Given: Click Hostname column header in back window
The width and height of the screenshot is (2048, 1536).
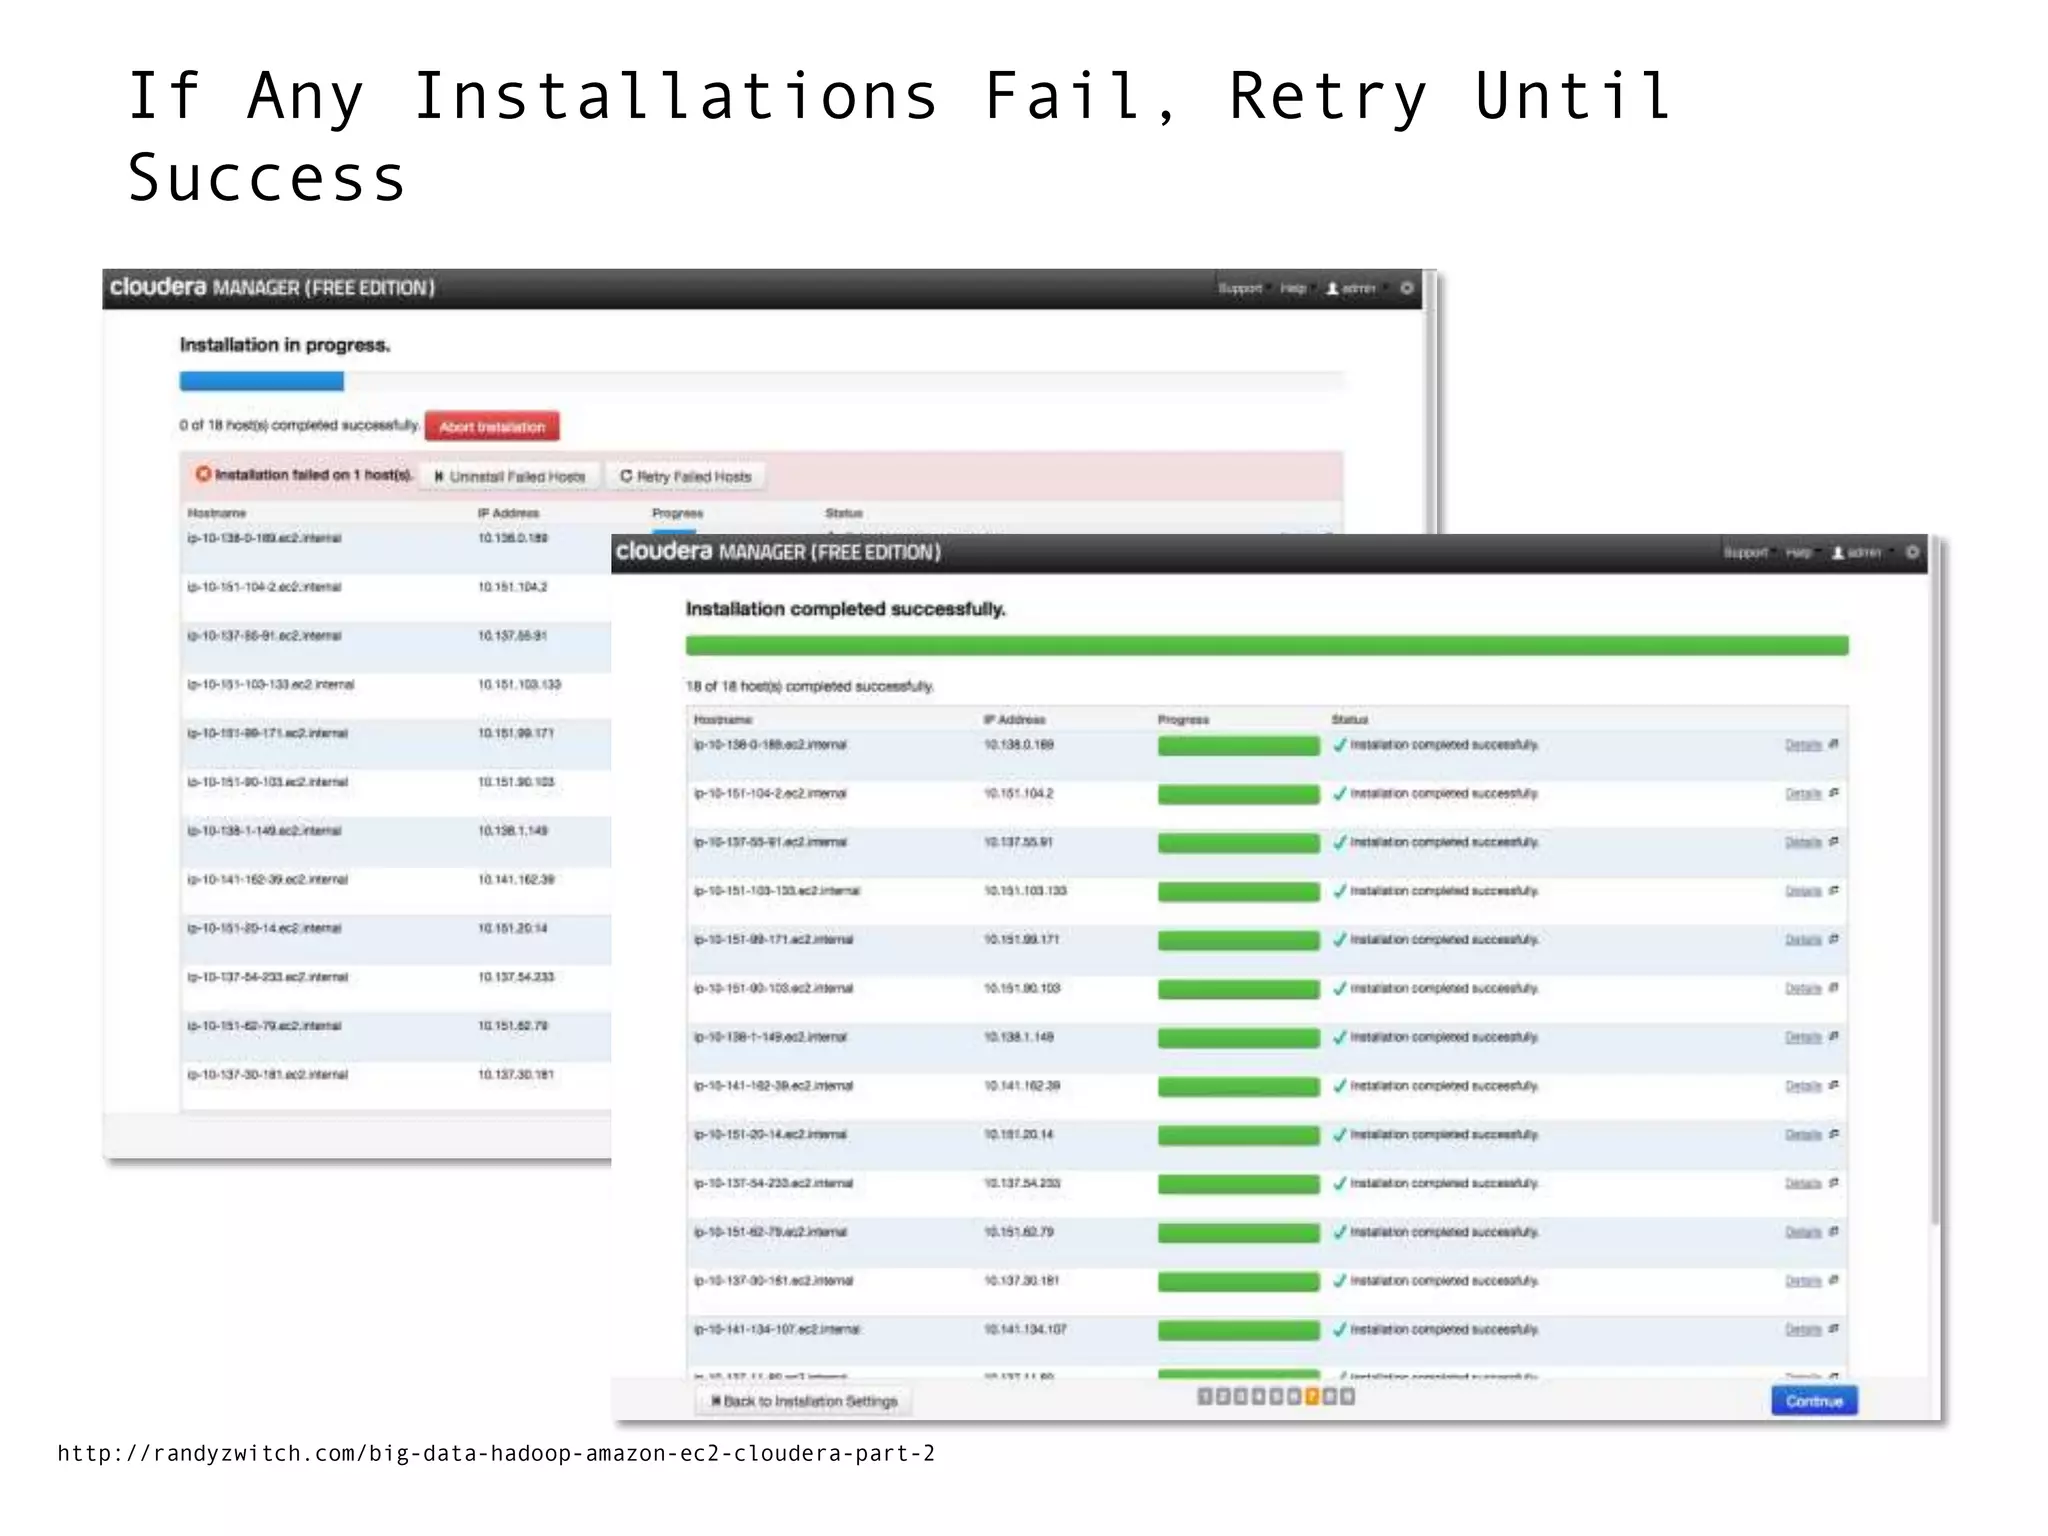Looking at the screenshot, I should pyautogui.click(x=217, y=513).
